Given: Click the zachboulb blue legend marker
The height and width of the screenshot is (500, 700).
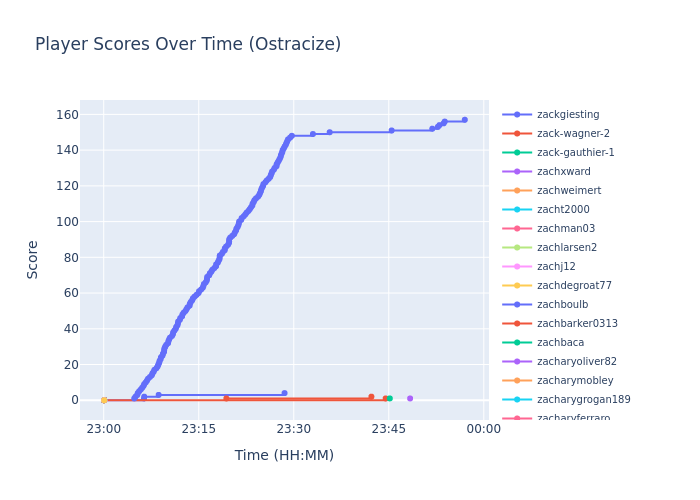Looking at the screenshot, I should pos(517,305).
